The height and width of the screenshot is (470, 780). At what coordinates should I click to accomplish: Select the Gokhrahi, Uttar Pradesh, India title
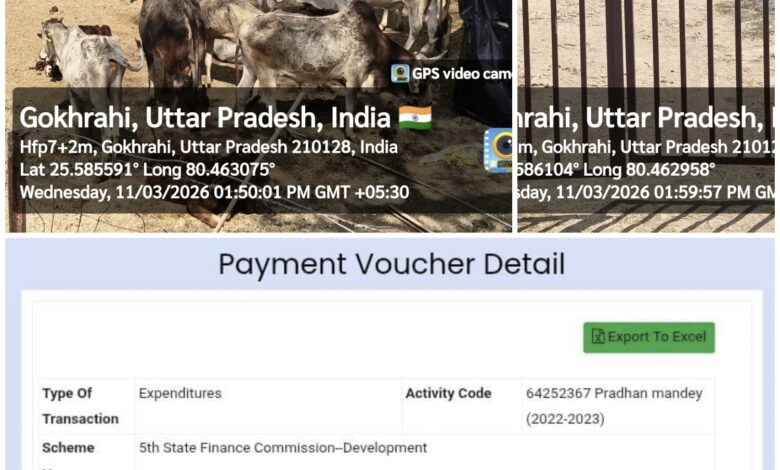[205, 118]
